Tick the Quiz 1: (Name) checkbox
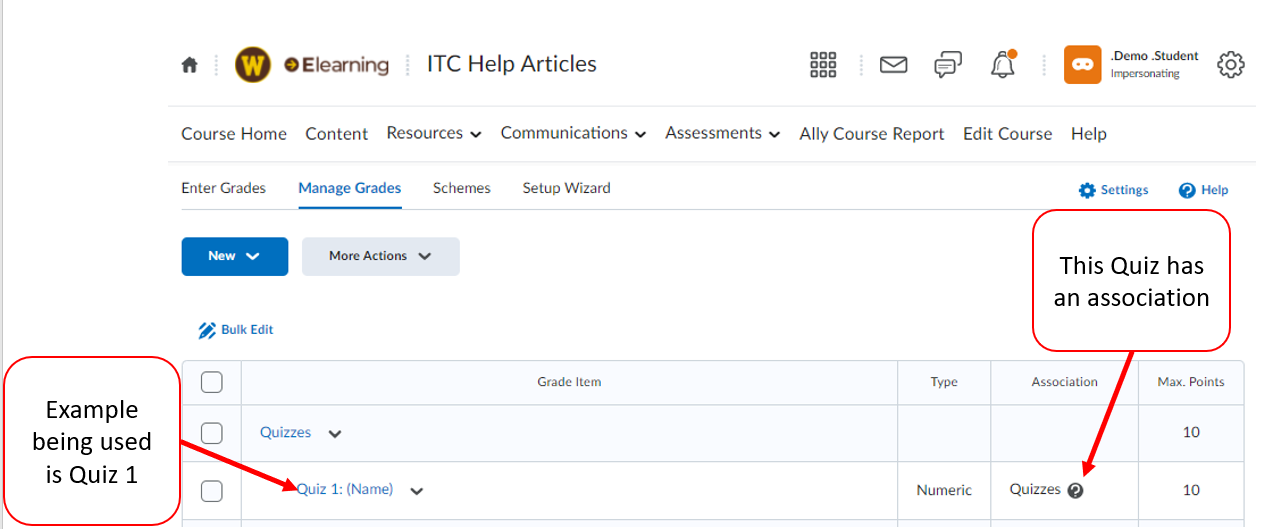 (212, 491)
